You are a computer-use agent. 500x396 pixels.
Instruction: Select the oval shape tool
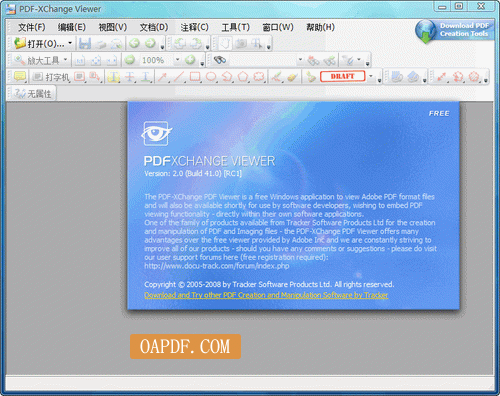[x=211, y=77]
